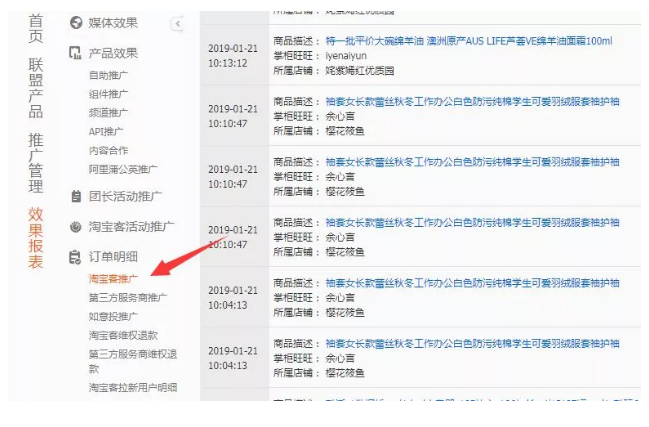This screenshot has width=649, height=427.
Task: Open the 推广管理 tab
Action: coord(36,162)
